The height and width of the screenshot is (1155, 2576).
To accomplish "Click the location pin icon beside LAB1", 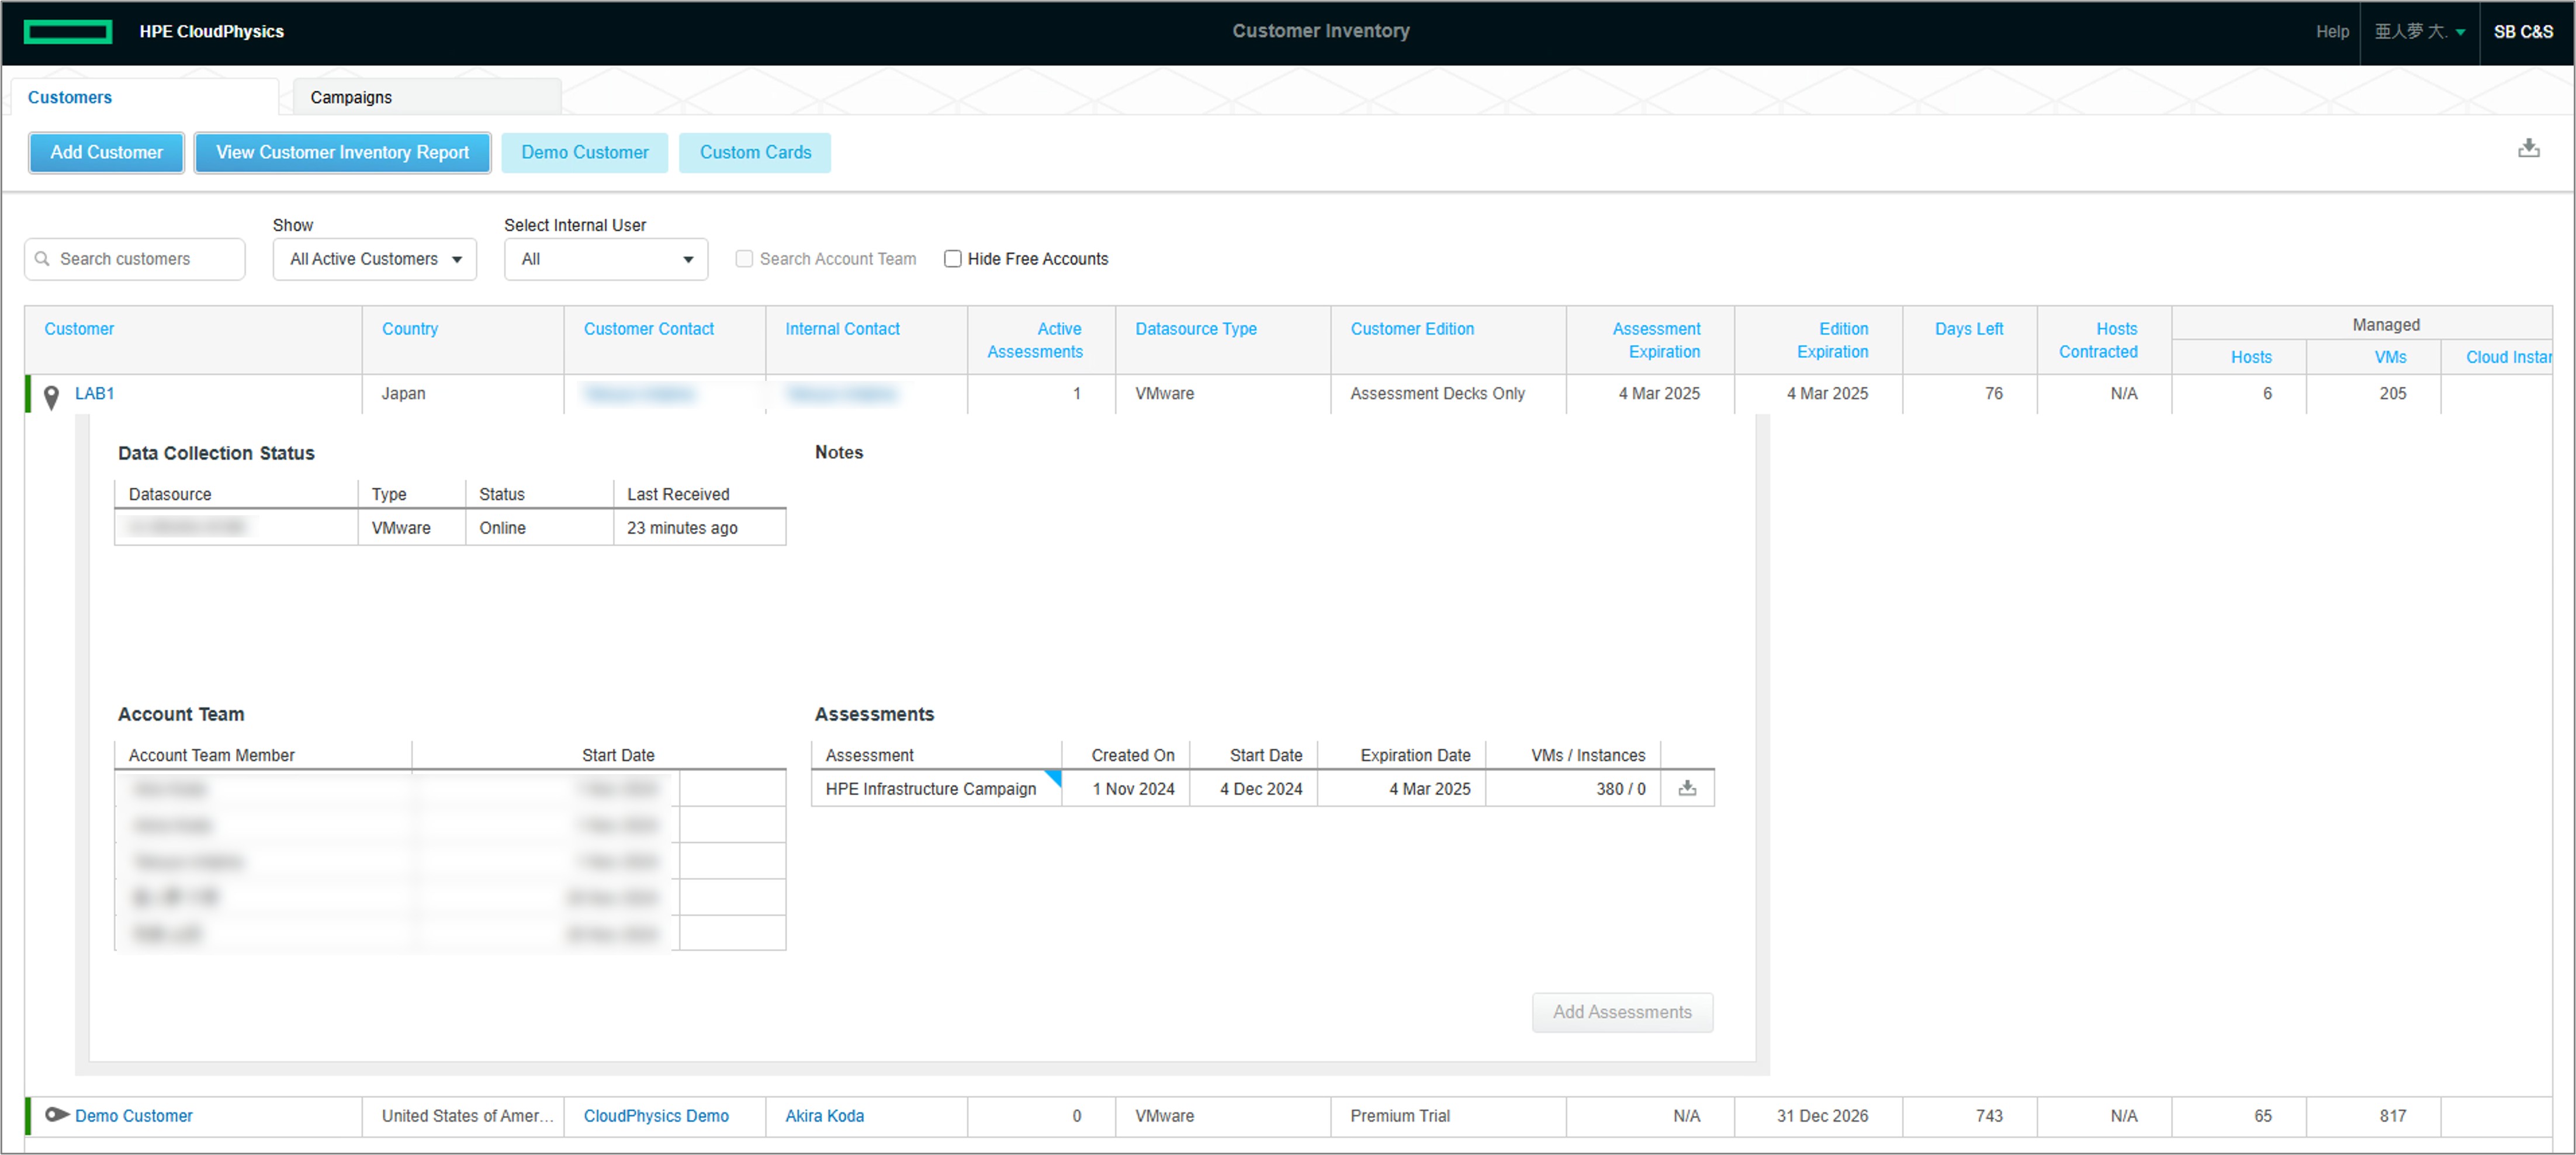I will [52, 397].
